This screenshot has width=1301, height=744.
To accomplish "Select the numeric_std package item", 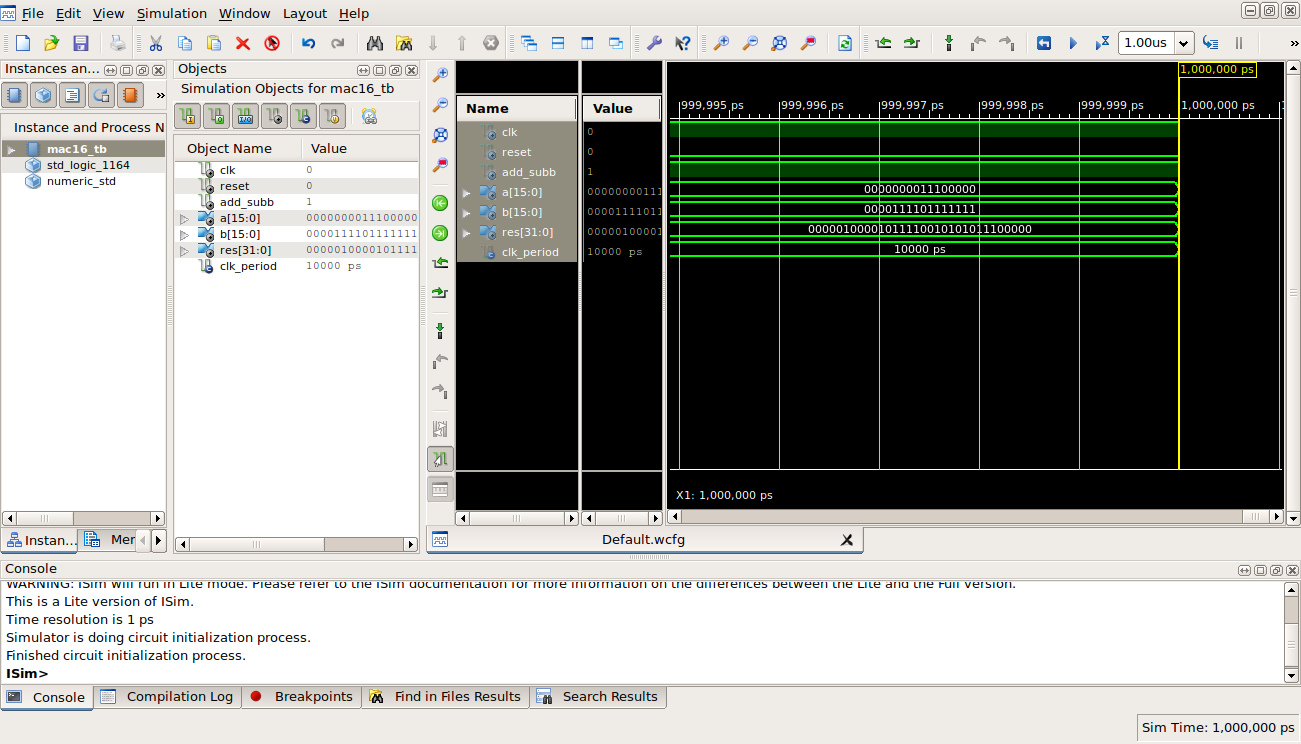I will [x=81, y=181].
